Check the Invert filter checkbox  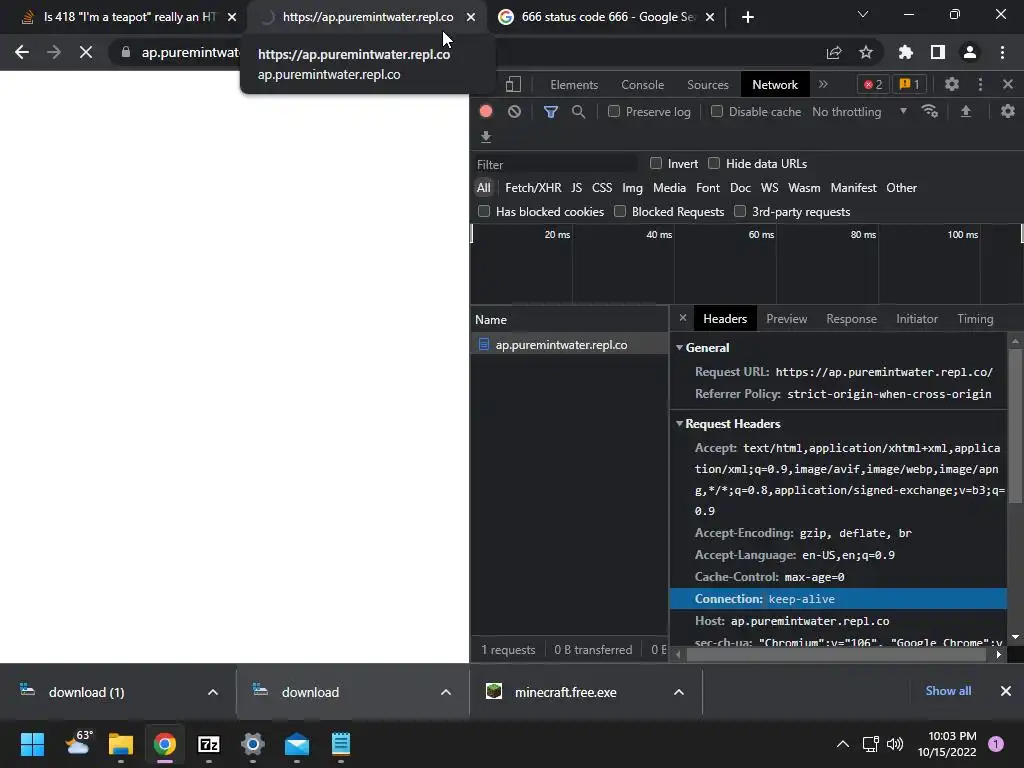(656, 163)
